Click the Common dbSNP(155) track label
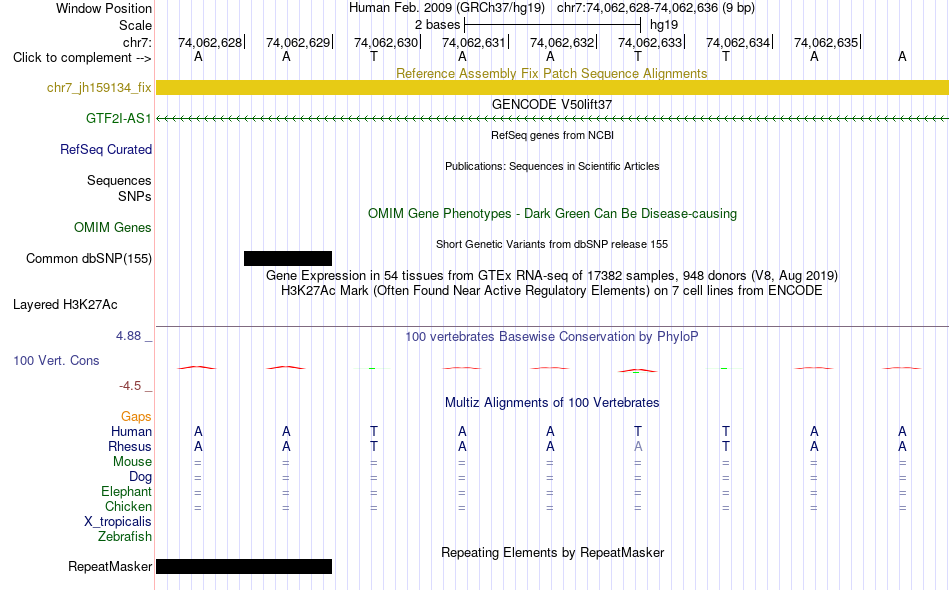This screenshot has width=950, height=590. tap(89, 259)
